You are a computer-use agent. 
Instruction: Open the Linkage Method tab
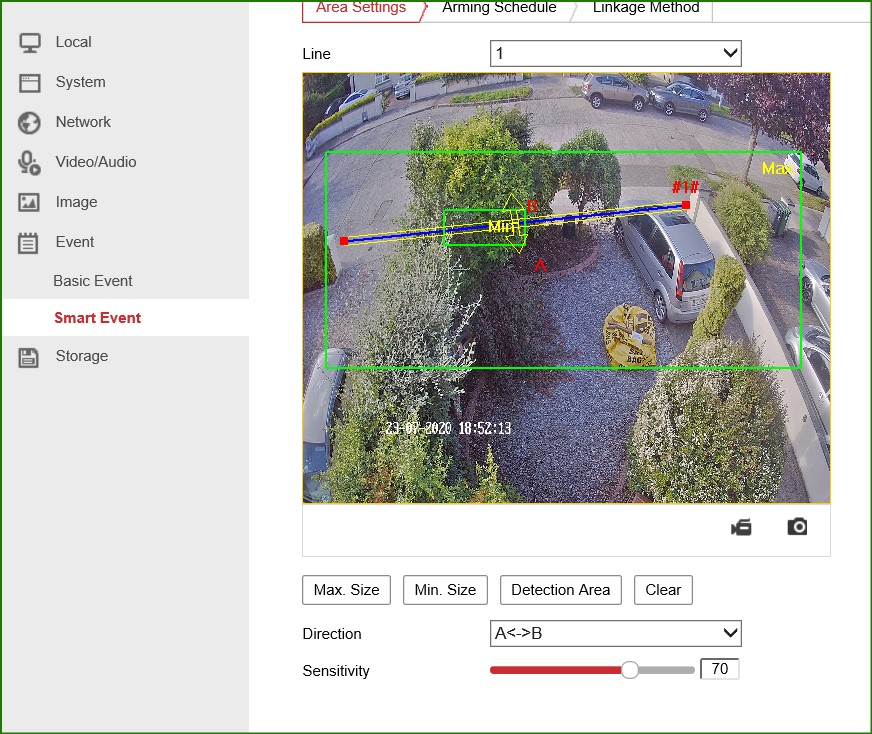tap(645, 8)
